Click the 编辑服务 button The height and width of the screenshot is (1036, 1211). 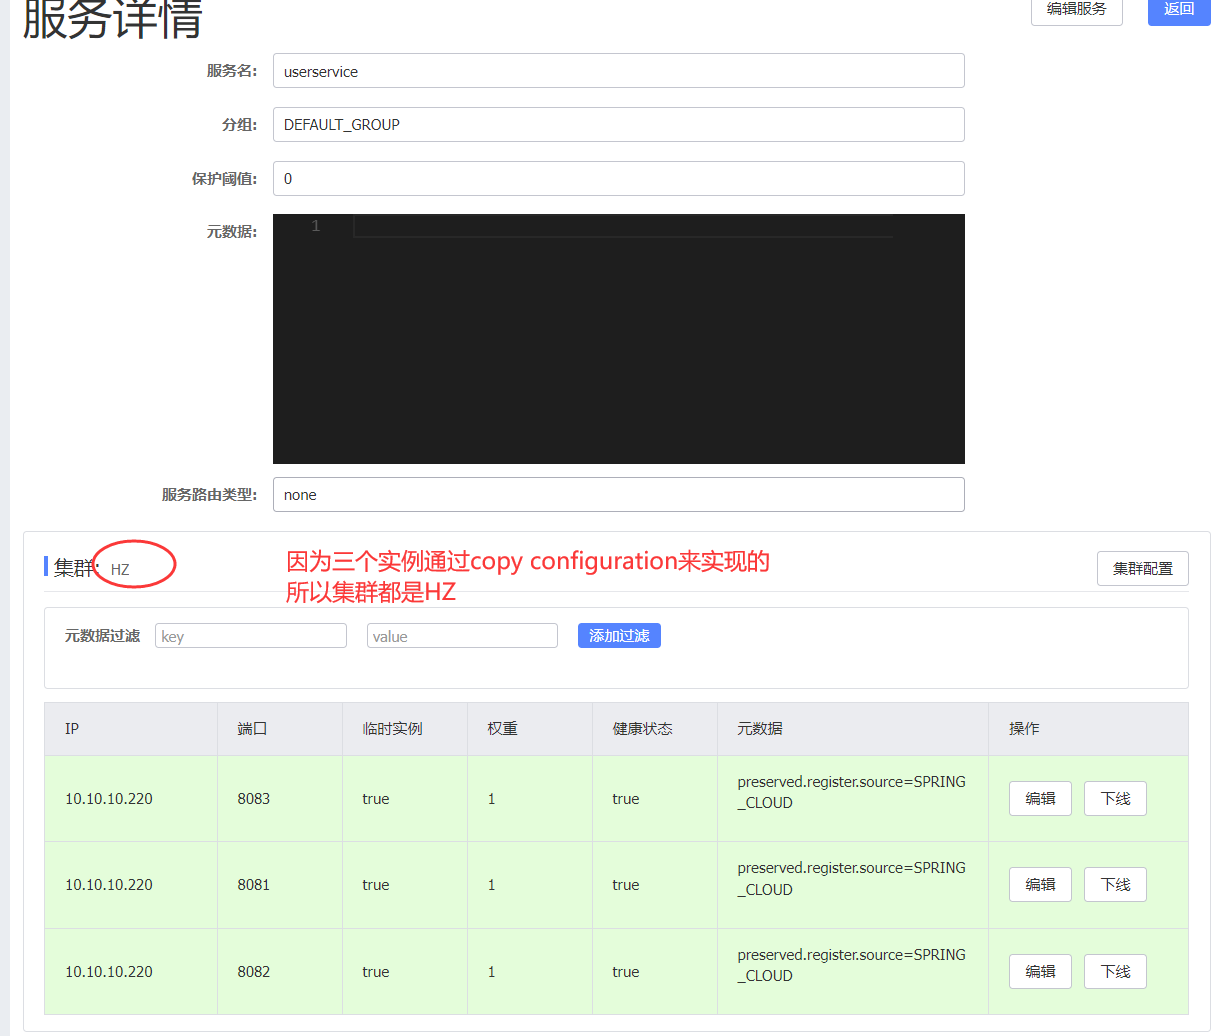click(1076, 10)
